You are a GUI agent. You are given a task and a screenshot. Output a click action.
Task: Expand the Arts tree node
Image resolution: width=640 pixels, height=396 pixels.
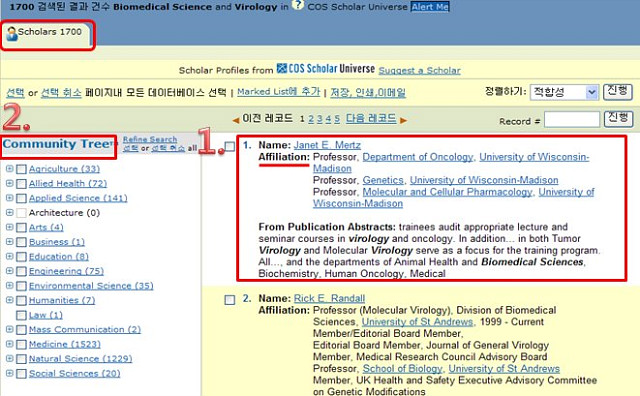click(x=9, y=227)
